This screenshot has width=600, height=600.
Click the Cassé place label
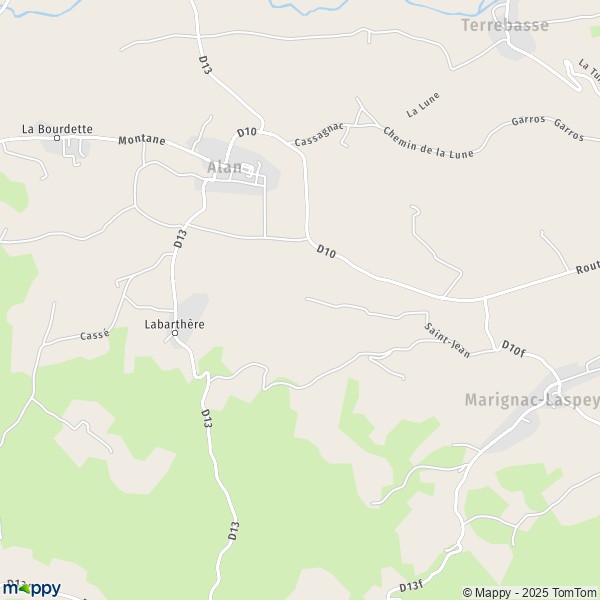tap(95, 335)
